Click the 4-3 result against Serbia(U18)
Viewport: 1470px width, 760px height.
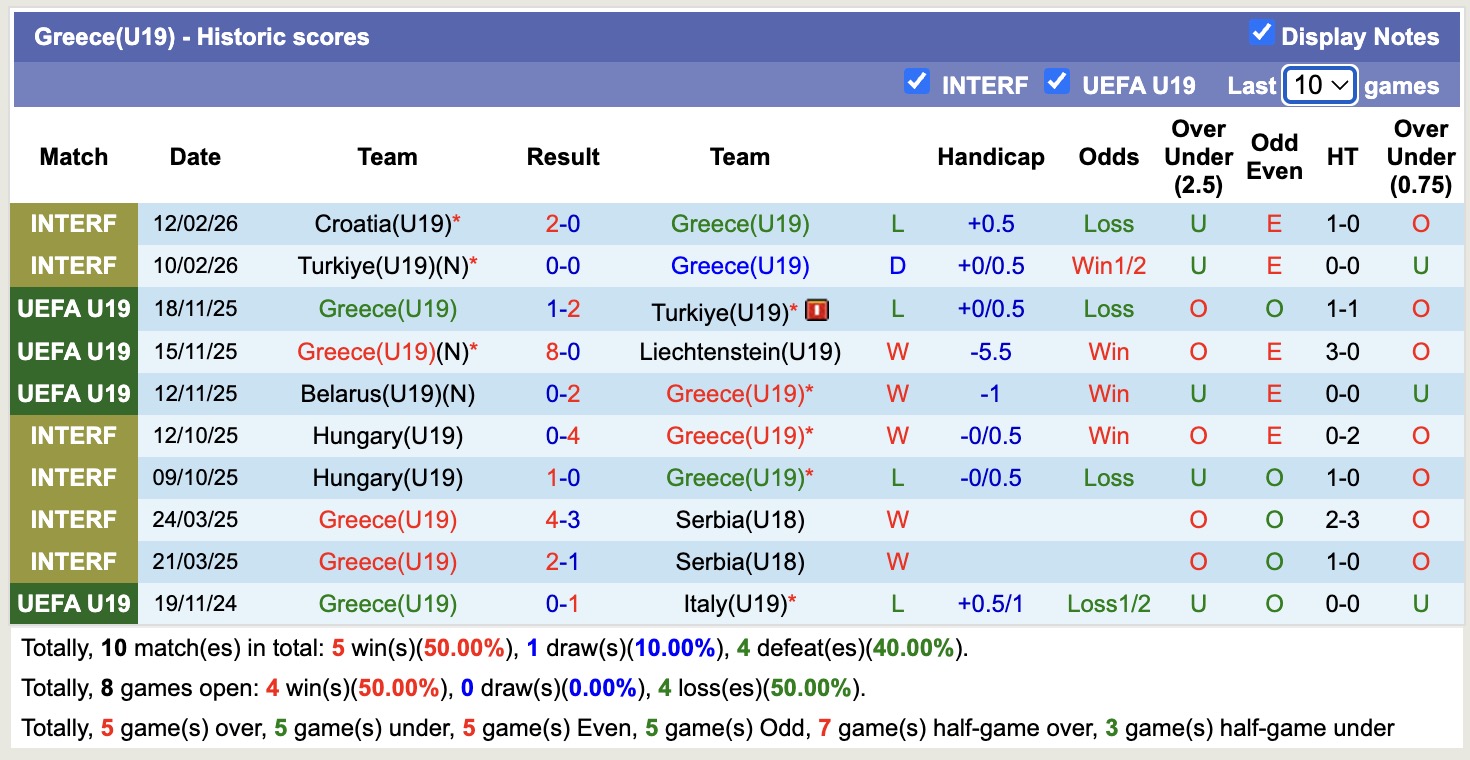(x=563, y=520)
